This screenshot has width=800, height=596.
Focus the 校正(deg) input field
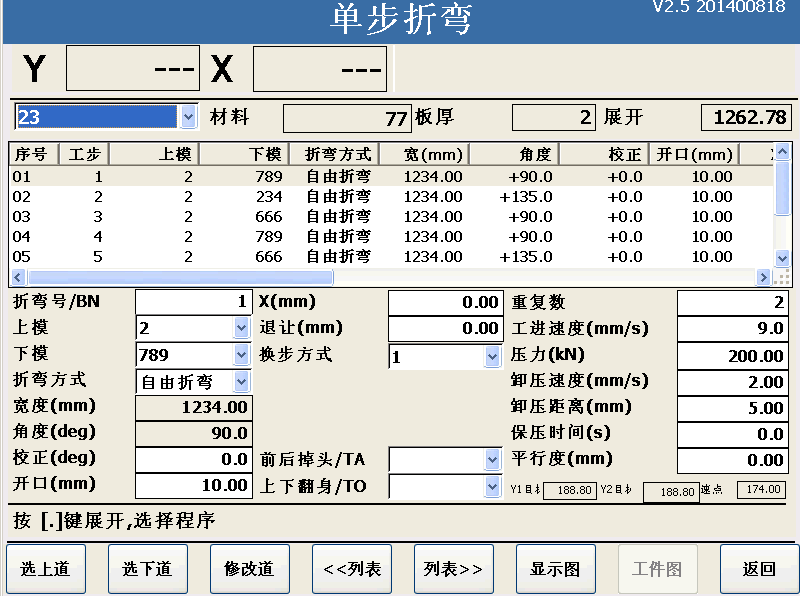pos(193,459)
